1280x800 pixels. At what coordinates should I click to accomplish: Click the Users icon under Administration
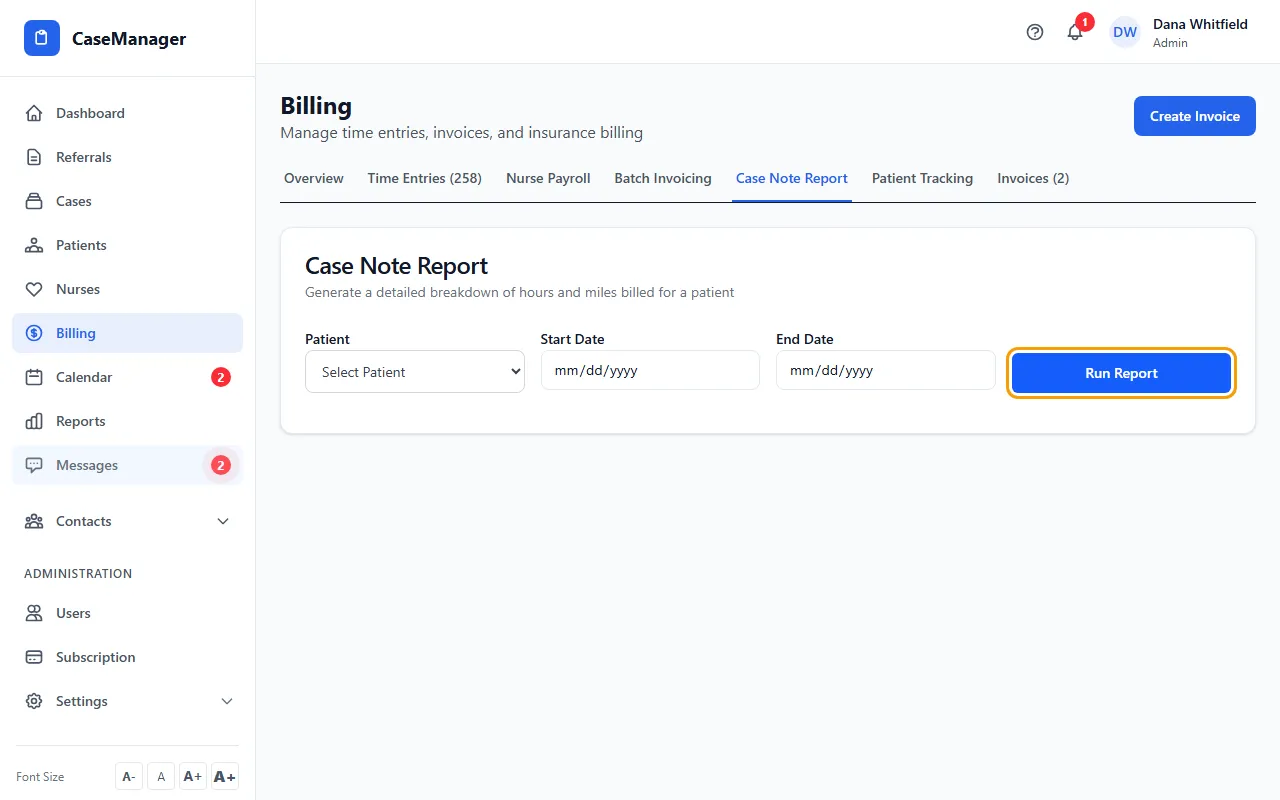point(34,613)
